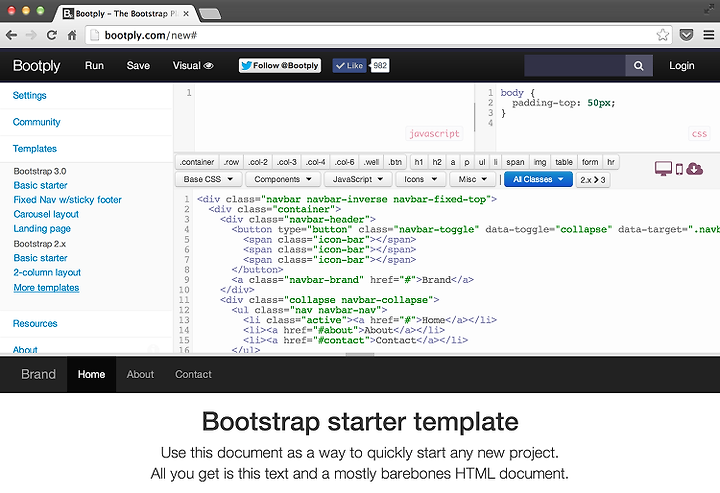720x493 pixels.
Task: Click the Facebook Like button
Action: coord(349,66)
